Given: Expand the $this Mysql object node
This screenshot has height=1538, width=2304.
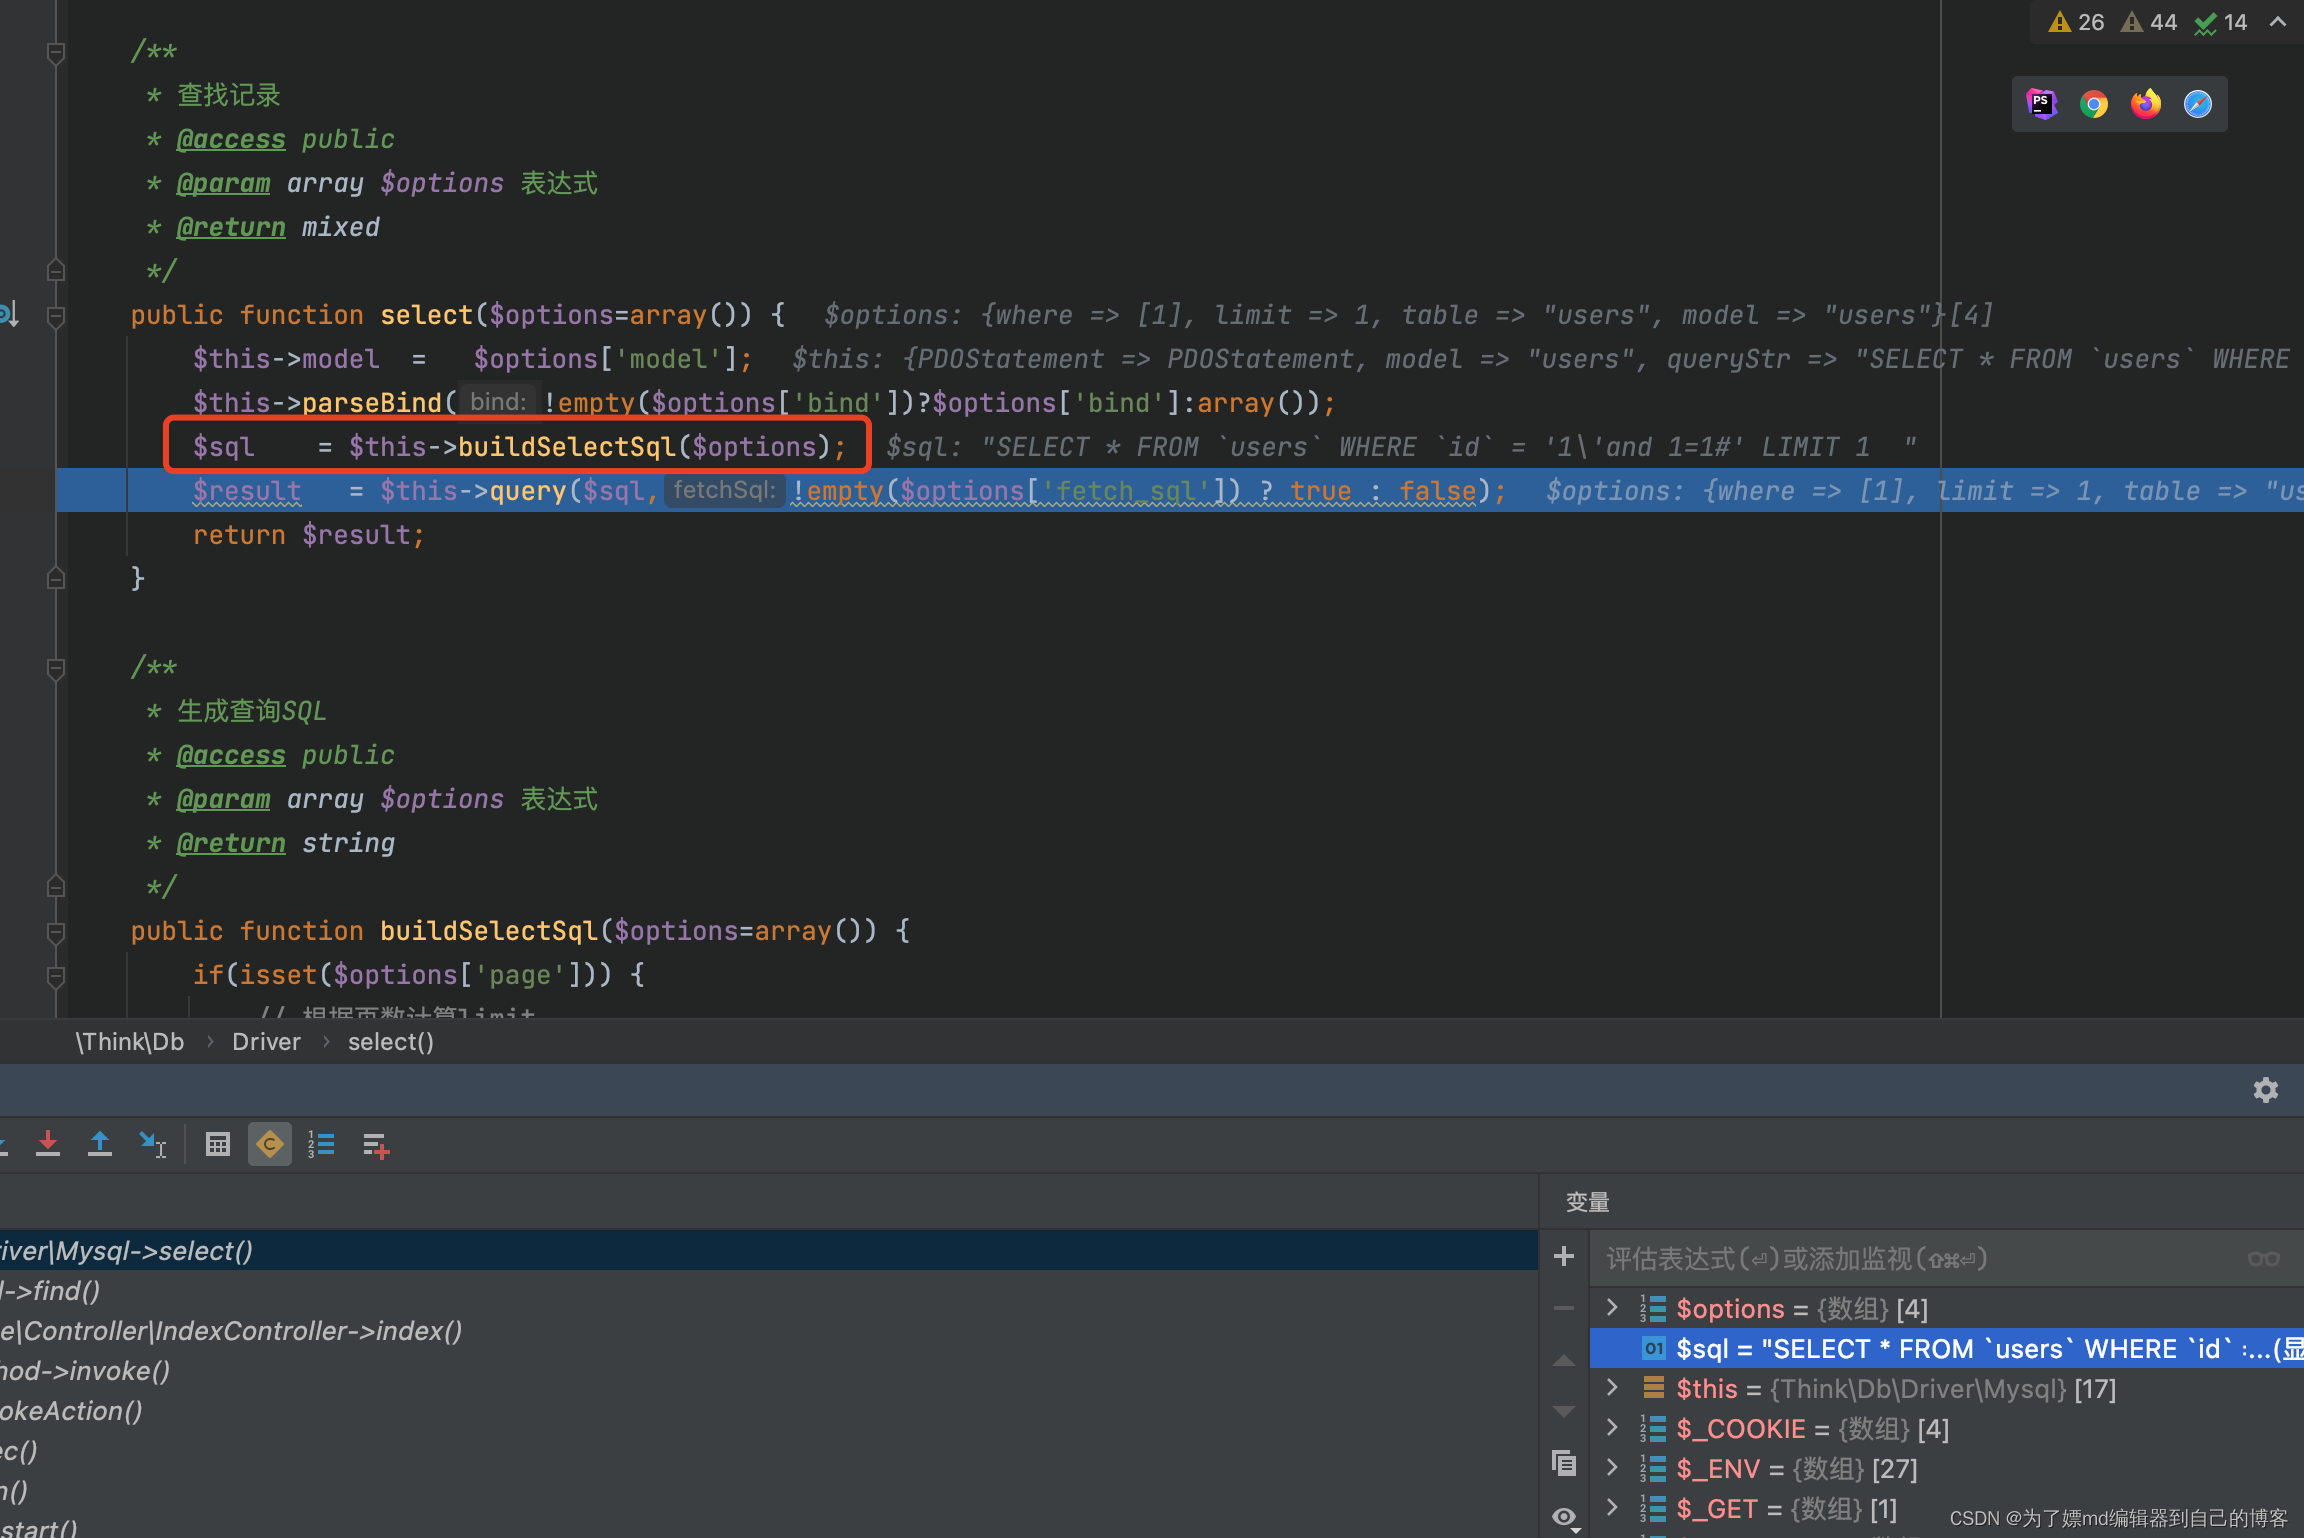Looking at the screenshot, I should 1612,1388.
